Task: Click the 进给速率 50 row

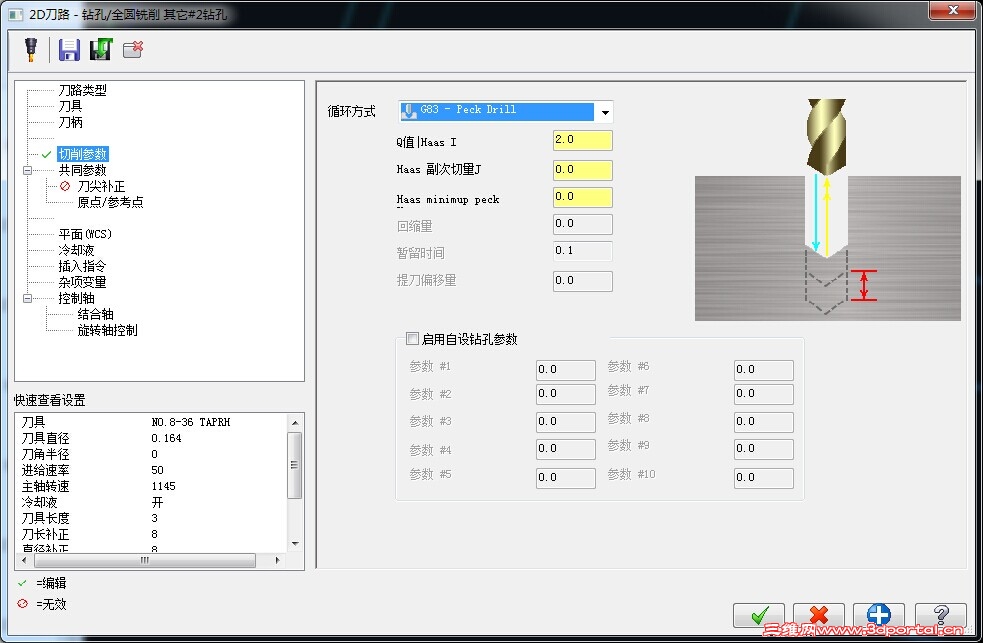Action: (150, 470)
